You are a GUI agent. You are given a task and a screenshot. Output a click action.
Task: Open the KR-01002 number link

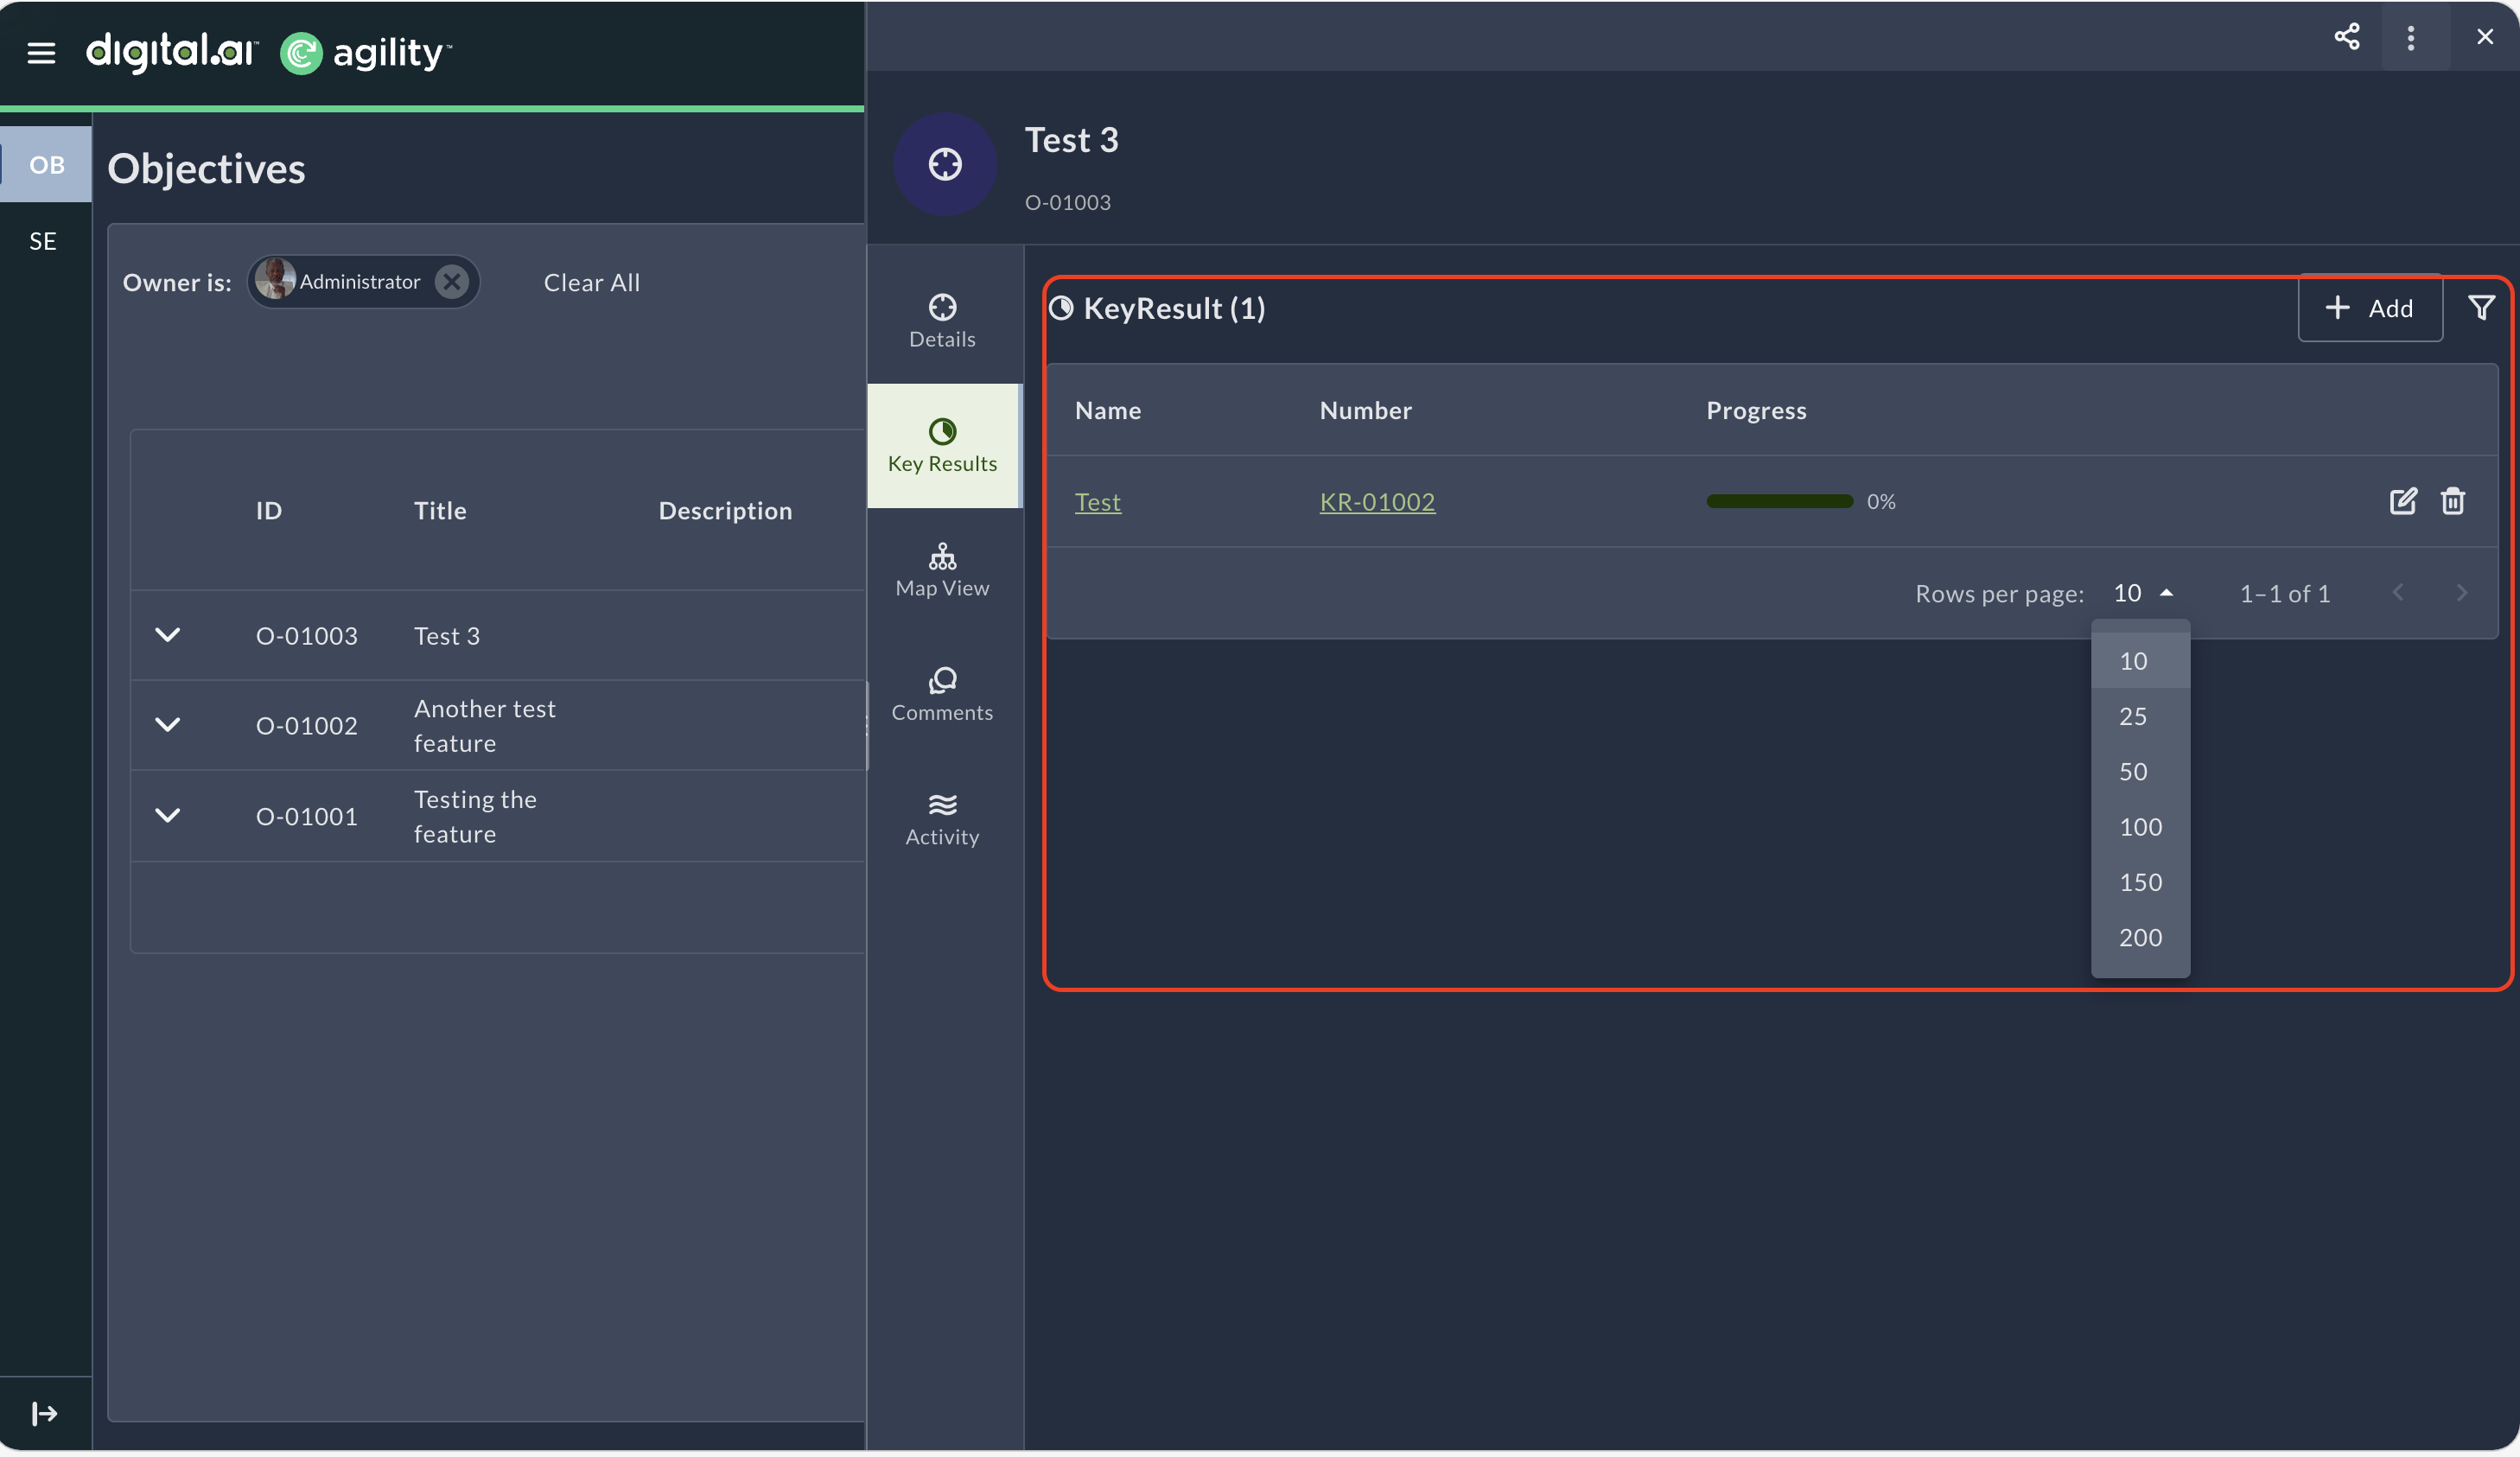1377,502
